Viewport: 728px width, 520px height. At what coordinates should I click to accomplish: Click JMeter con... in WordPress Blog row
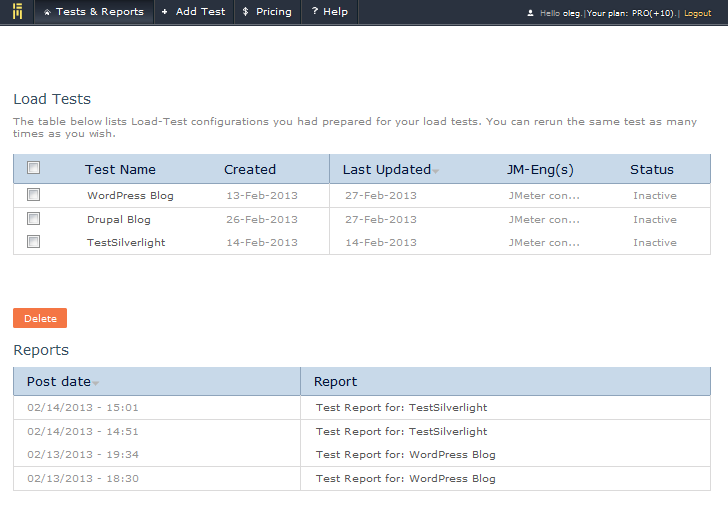pos(544,195)
